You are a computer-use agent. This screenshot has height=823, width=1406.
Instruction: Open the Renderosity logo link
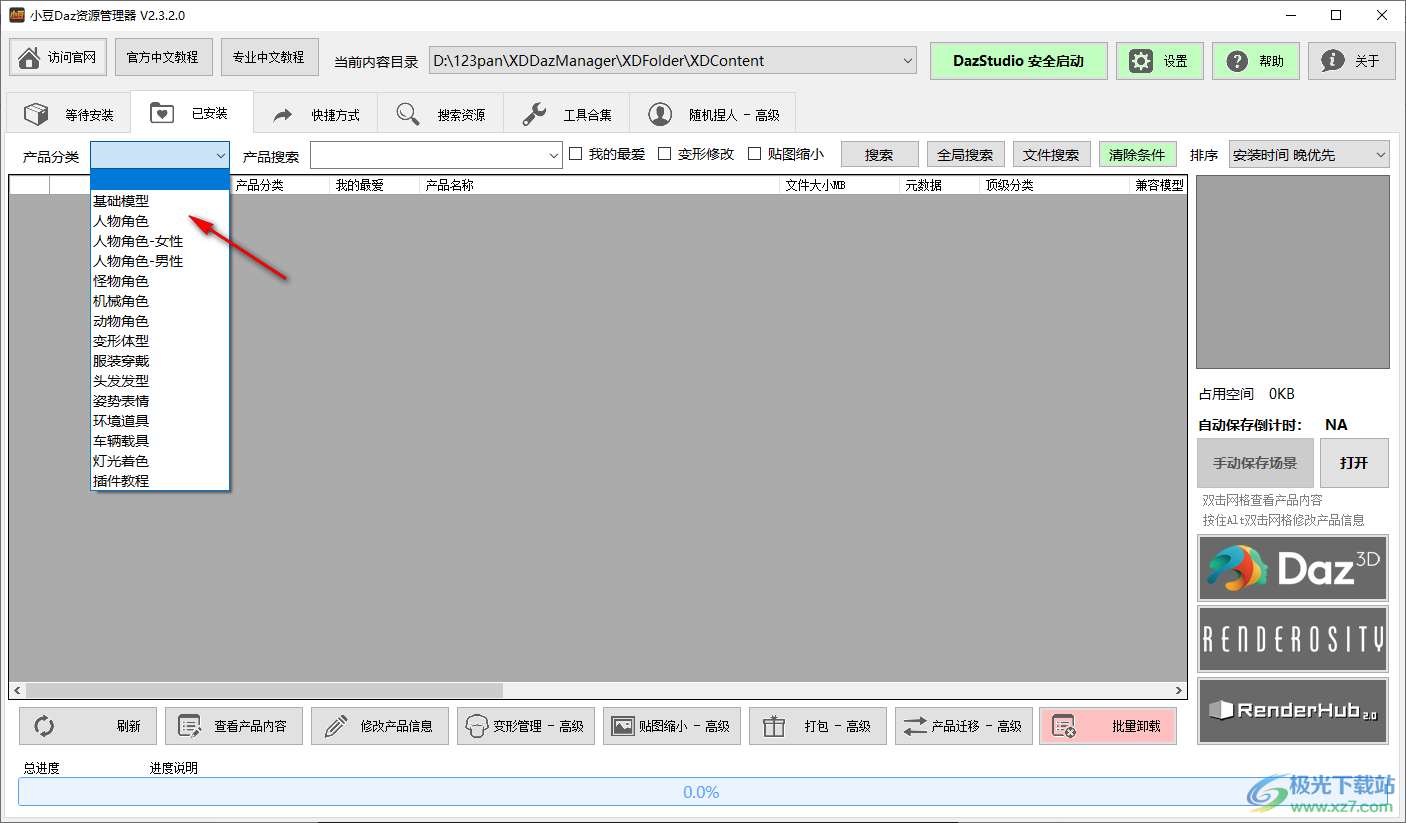tap(1292, 639)
